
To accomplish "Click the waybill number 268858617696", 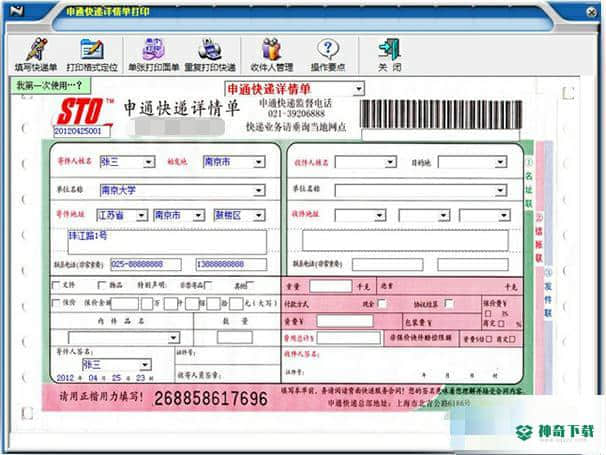I will [211, 399].
